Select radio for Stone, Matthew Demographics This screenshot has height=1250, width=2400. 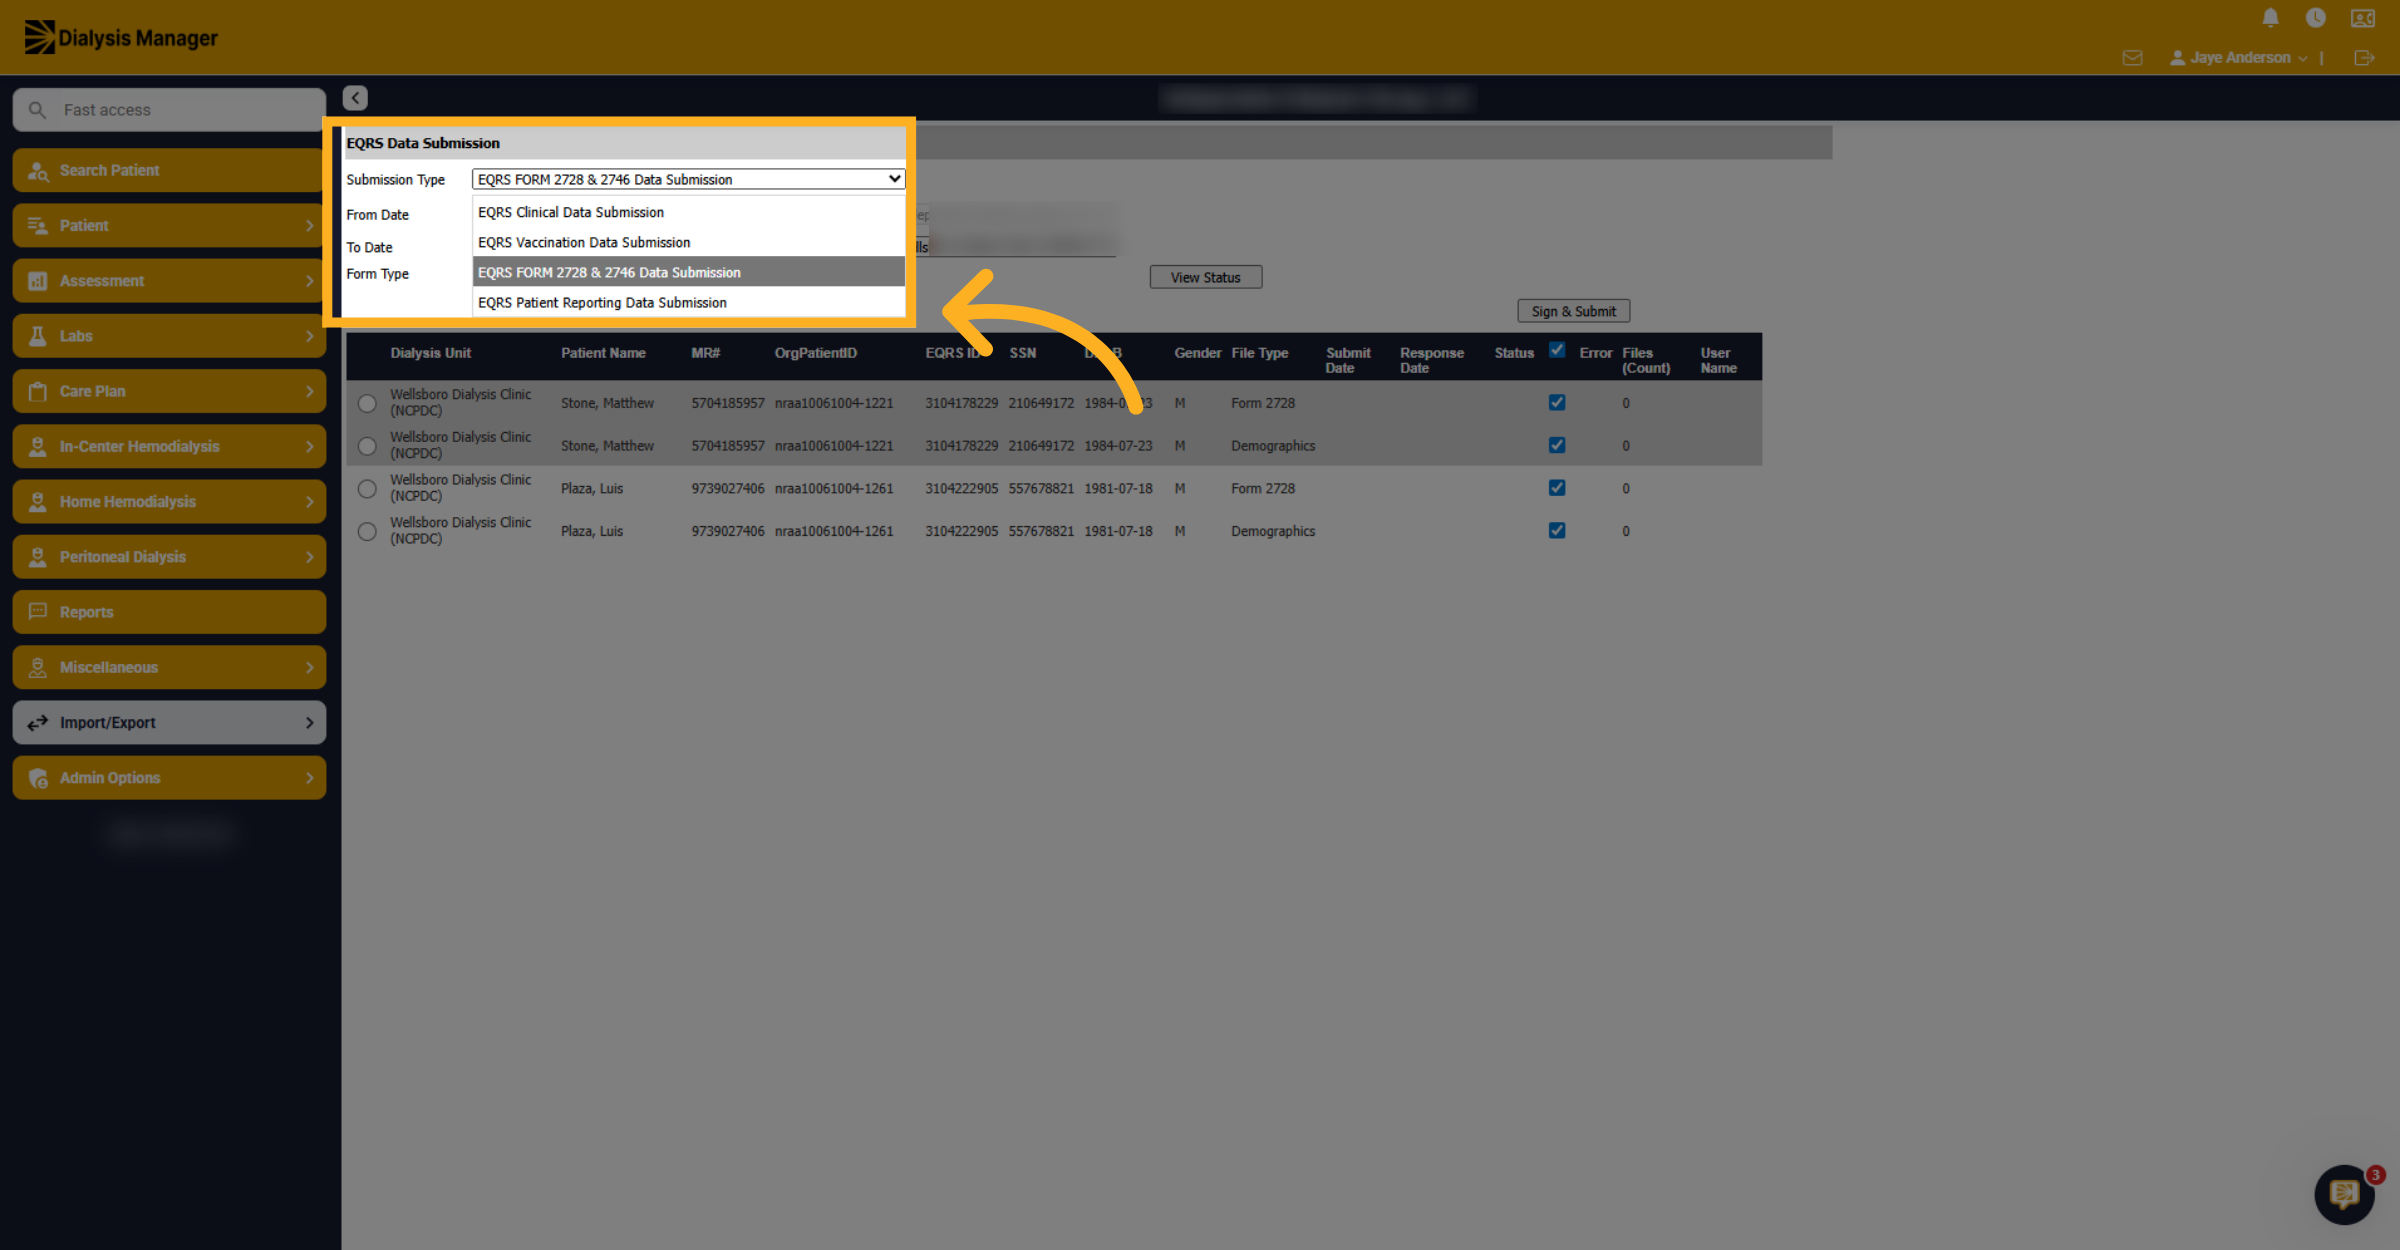click(x=367, y=446)
